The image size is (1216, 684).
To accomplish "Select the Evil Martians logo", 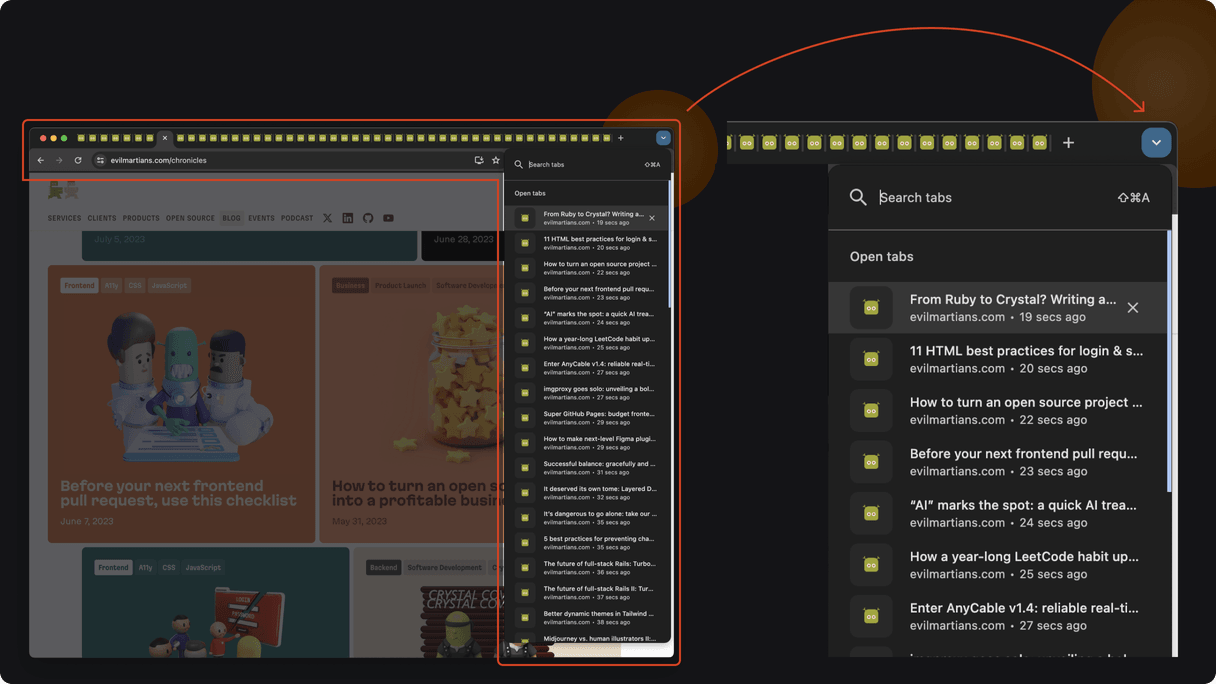I will (62, 190).
